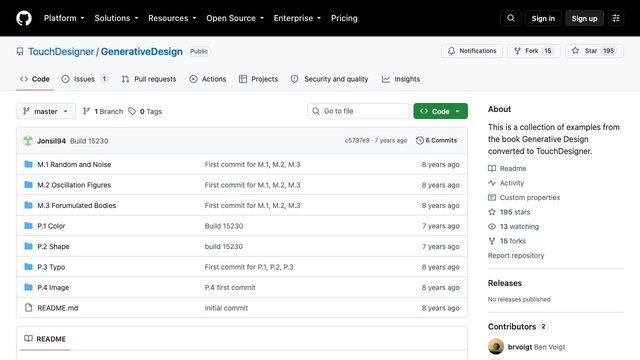This screenshot has height=360, width=640.
Task: Open the Report repository link
Action: 516,256
